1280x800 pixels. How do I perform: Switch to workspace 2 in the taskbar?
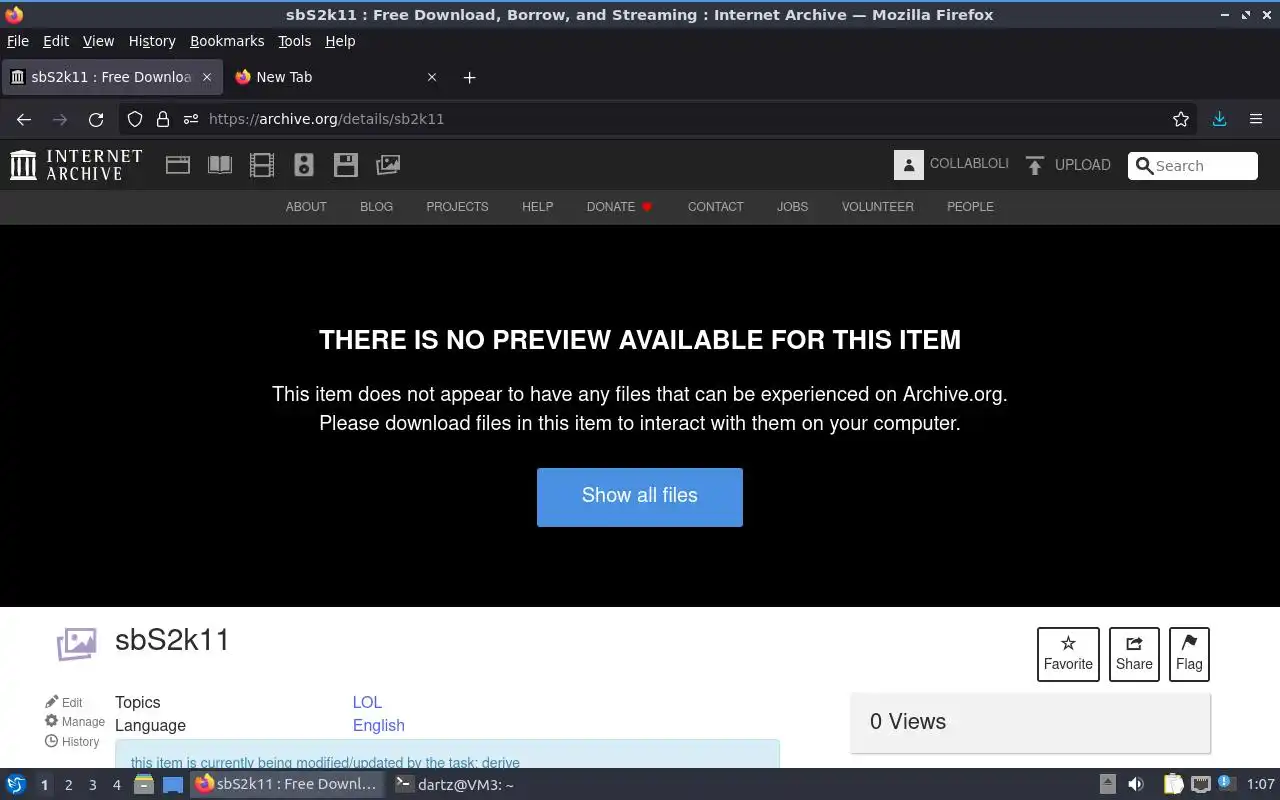pyautogui.click(x=68, y=785)
